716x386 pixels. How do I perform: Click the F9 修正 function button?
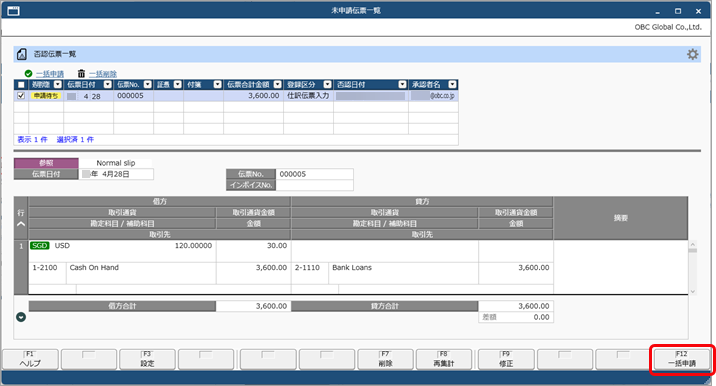click(506, 360)
